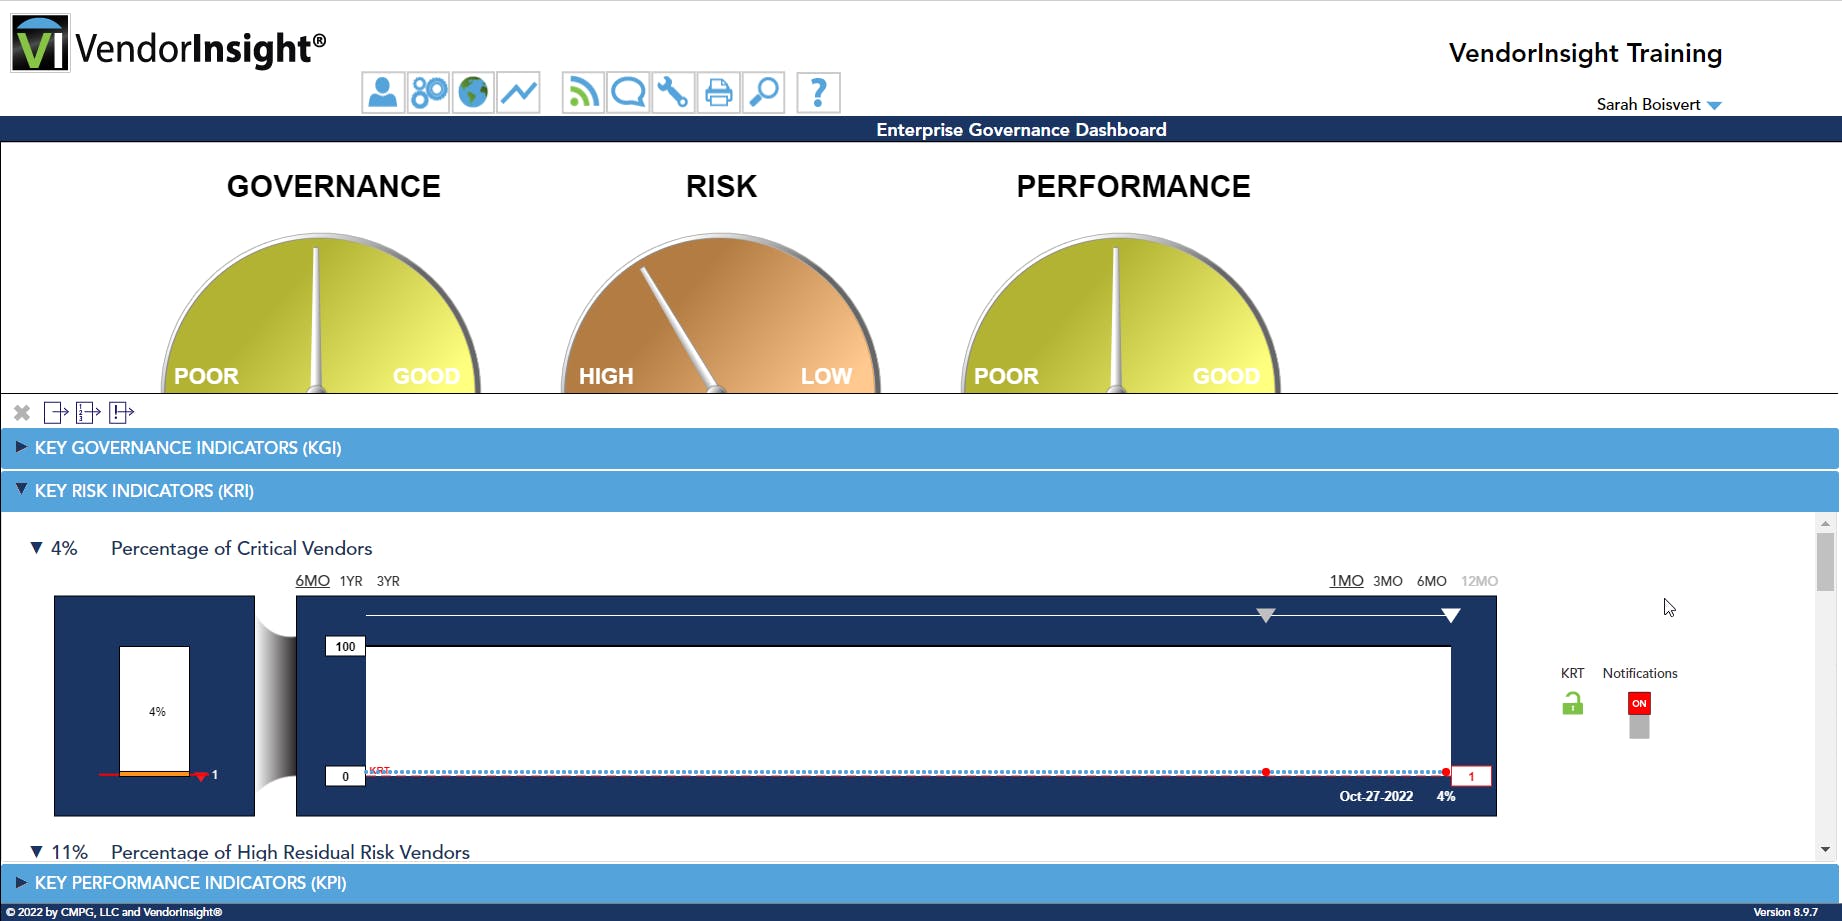The width and height of the screenshot is (1842, 921).
Task: Click the question mark help icon
Action: pos(818,93)
